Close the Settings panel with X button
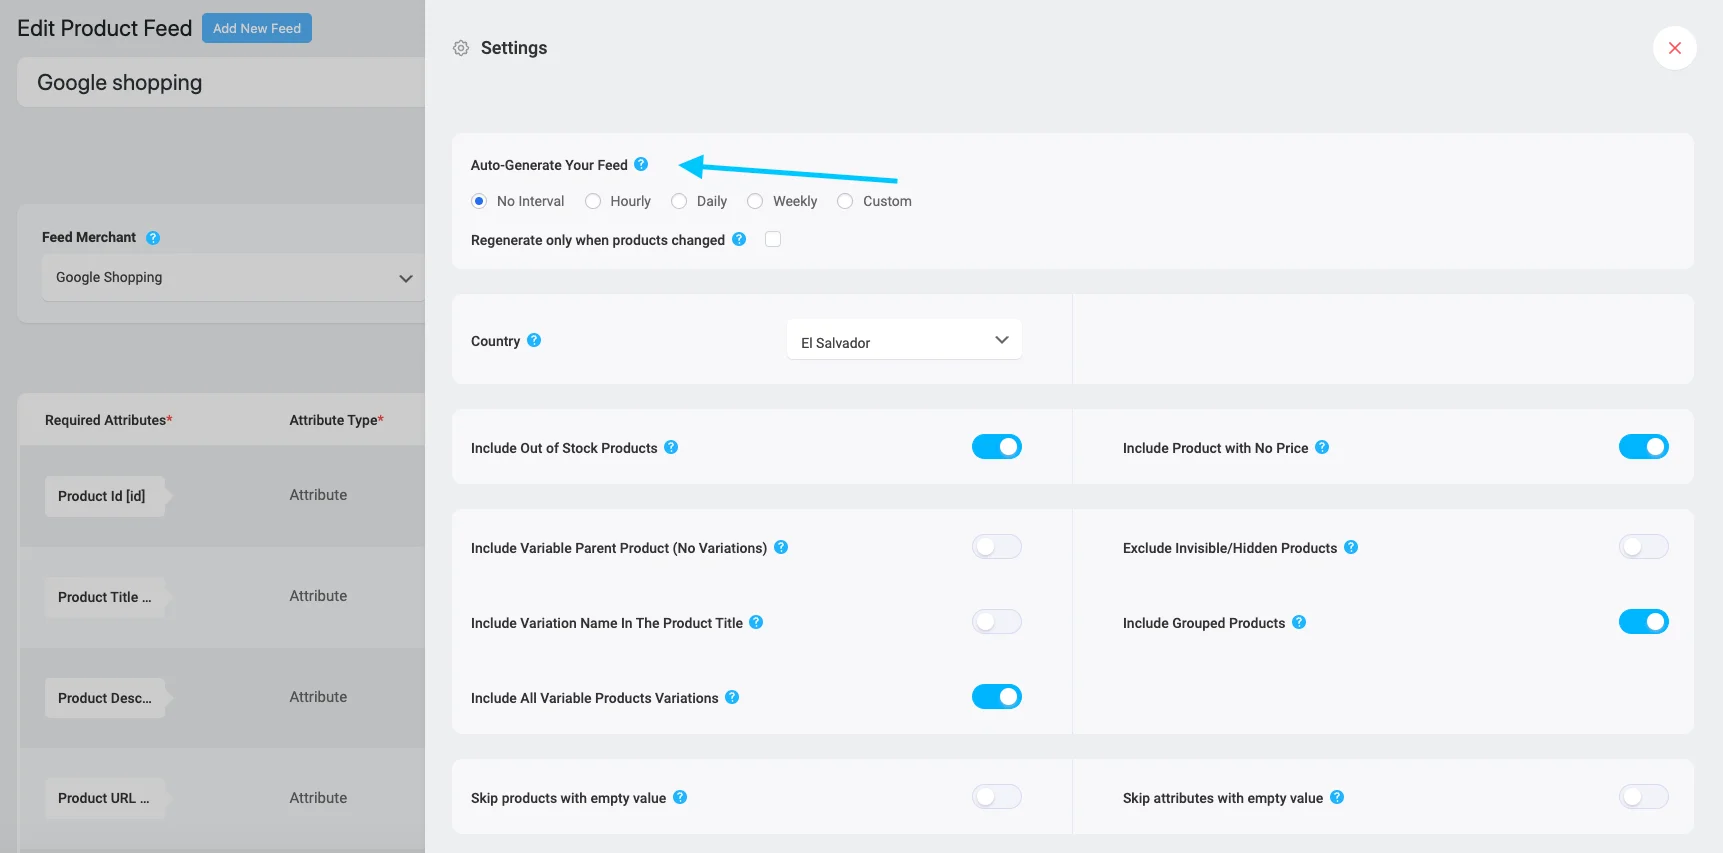 (x=1675, y=48)
